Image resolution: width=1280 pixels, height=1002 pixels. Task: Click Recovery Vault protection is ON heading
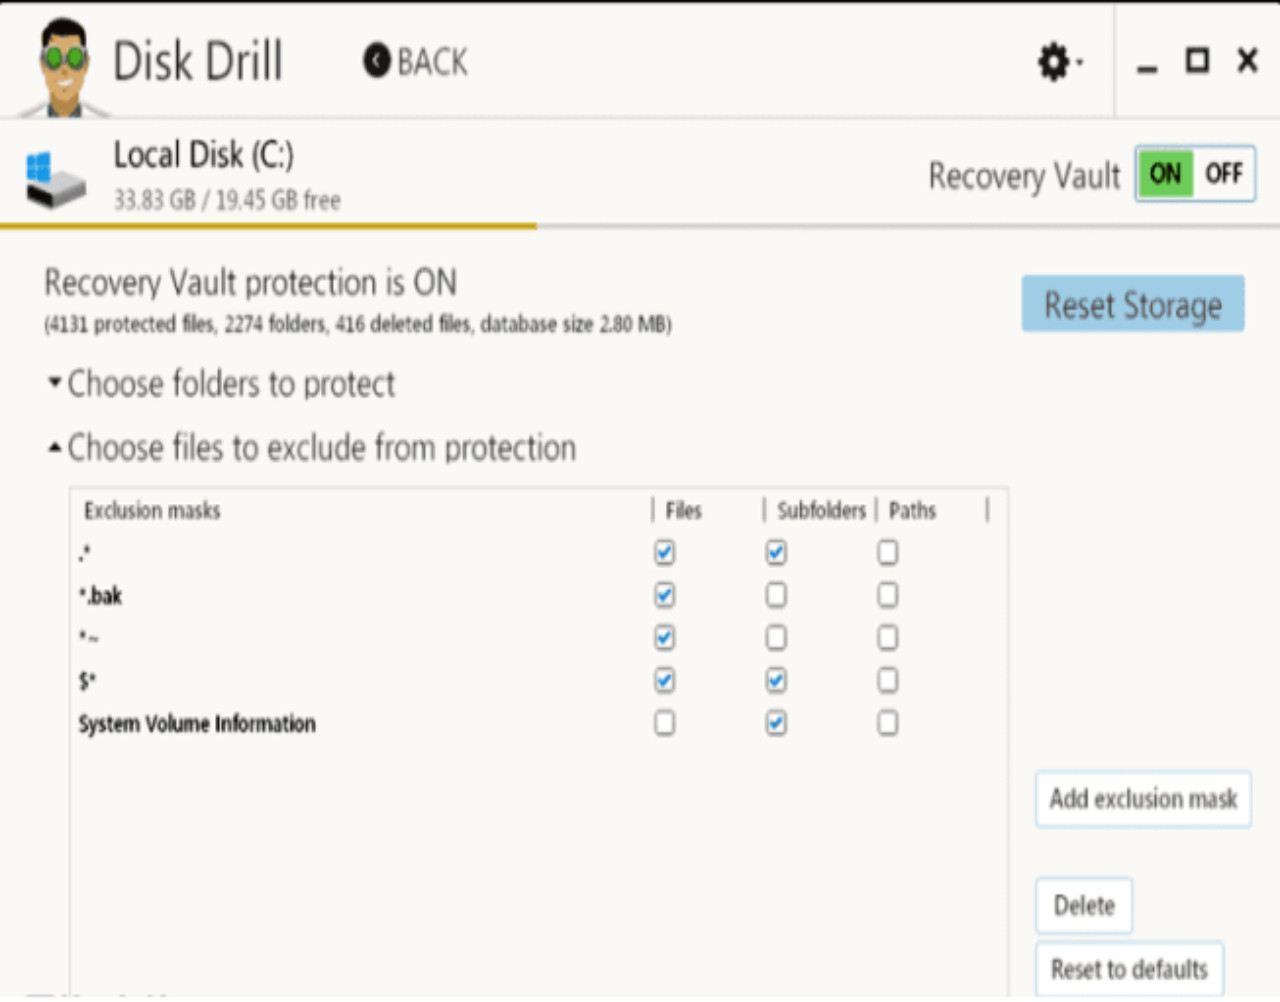coord(250,283)
